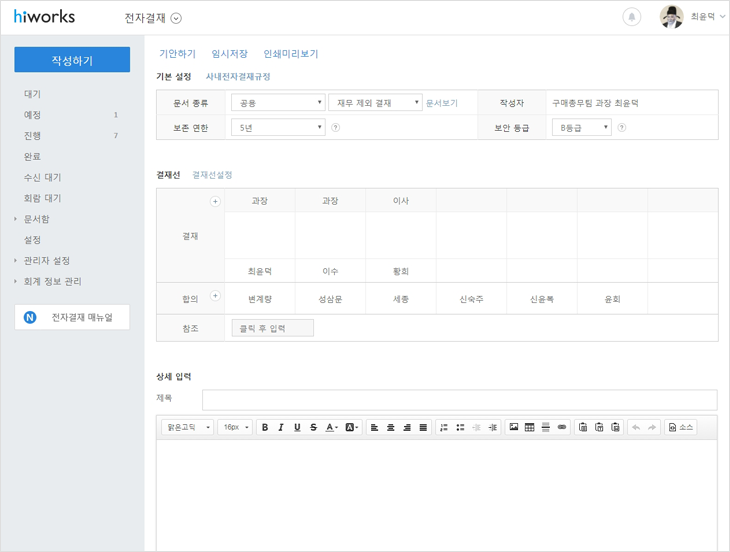The width and height of the screenshot is (730, 552).
Task: Add approver with 결재 plus icon
Action: click(x=215, y=202)
